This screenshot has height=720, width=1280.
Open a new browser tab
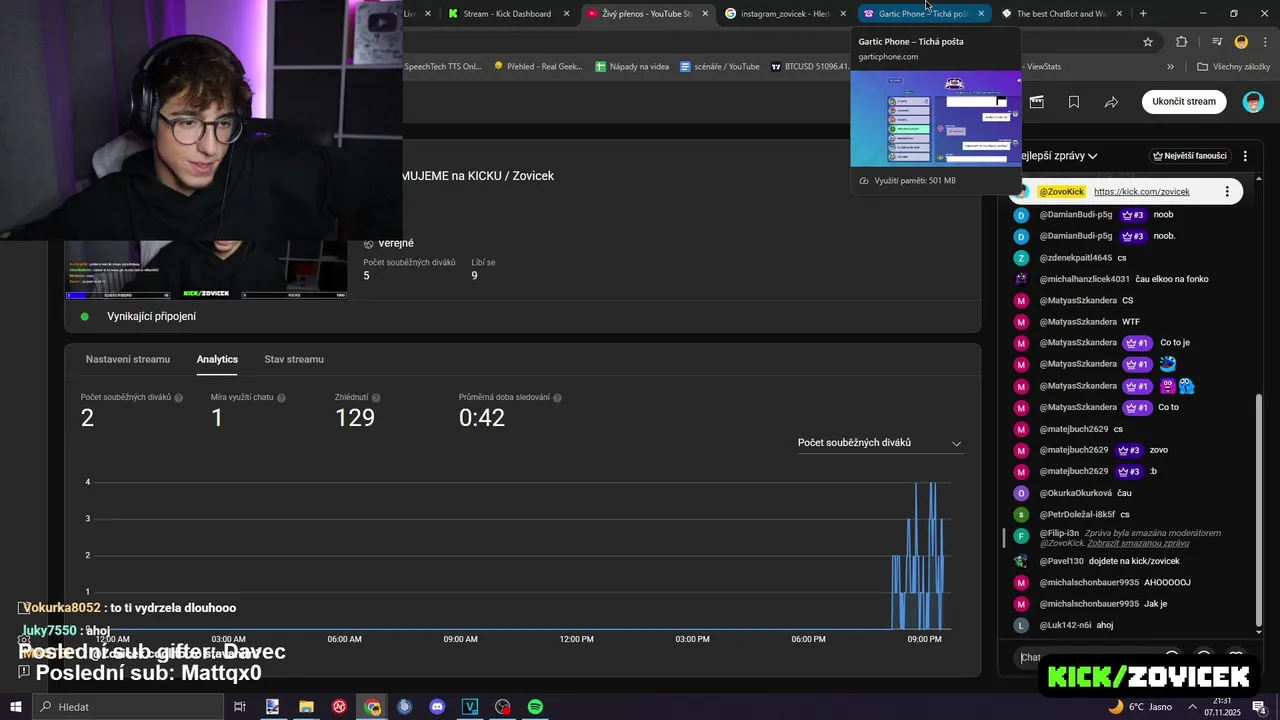coord(1143,13)
